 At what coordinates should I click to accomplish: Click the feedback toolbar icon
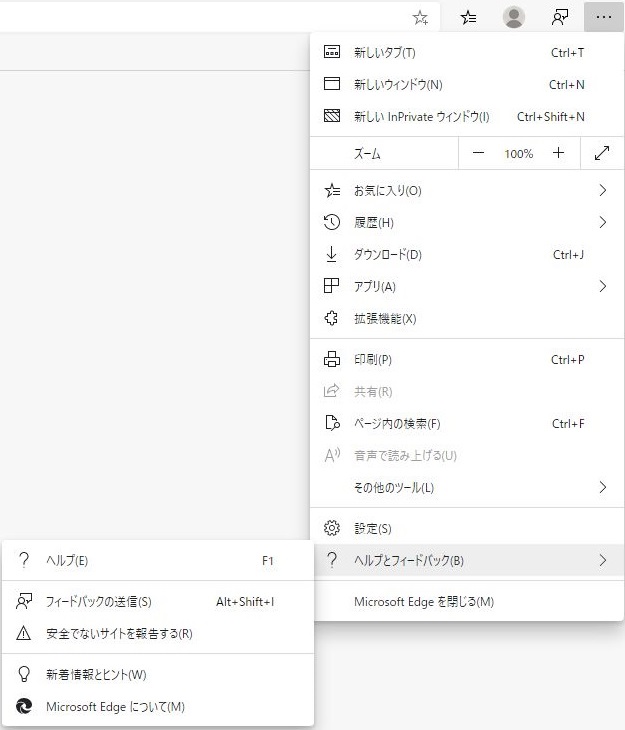(x=559, y=18)
